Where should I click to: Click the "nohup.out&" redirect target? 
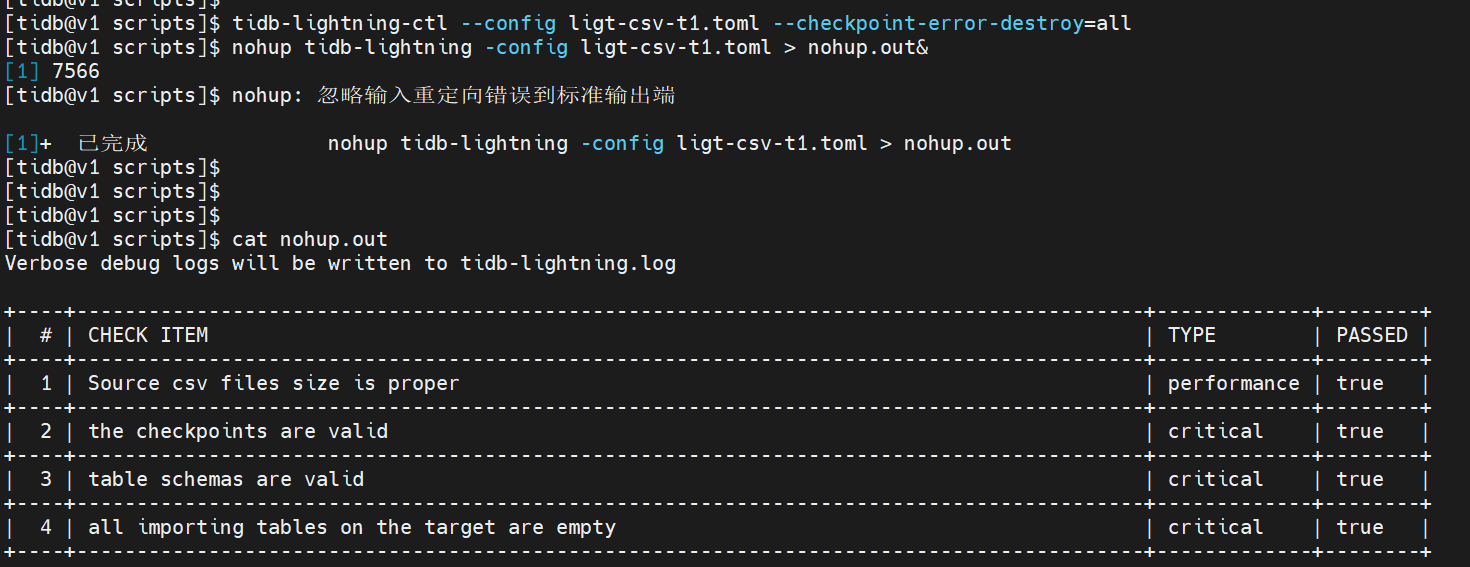pyautogui.click(x=868, y=47)
